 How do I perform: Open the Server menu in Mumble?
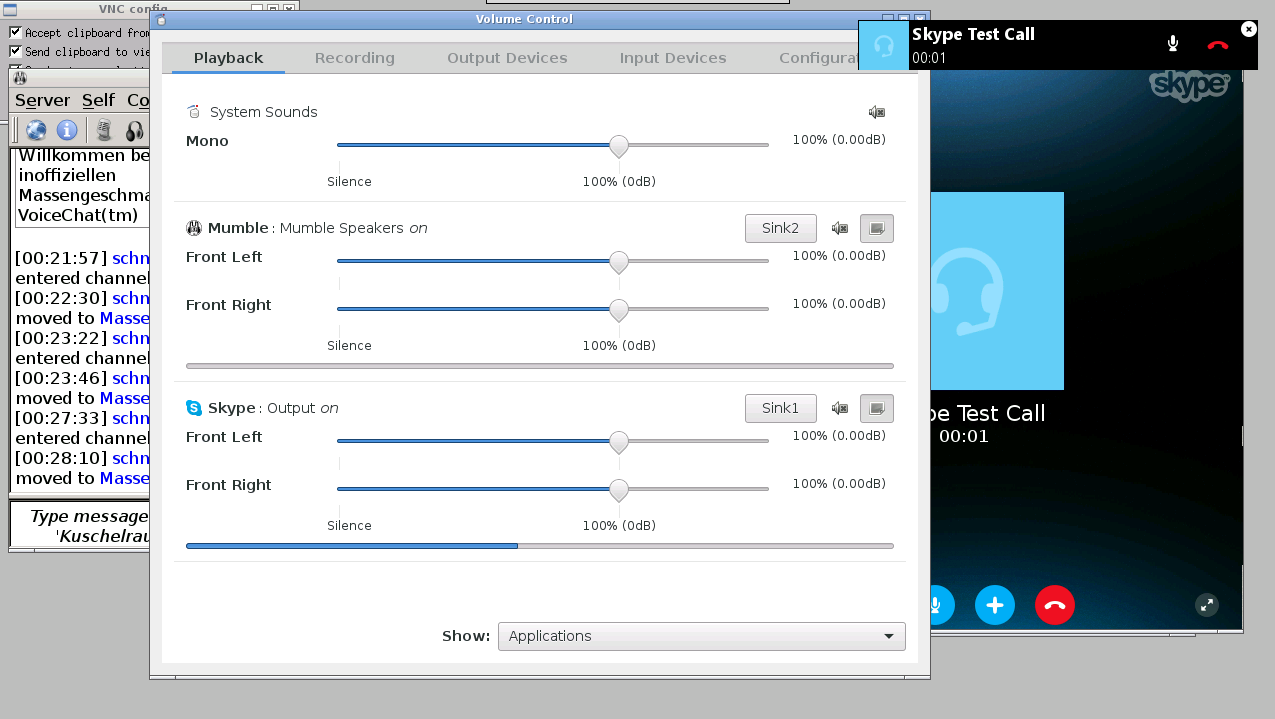[x=42, y=100]
